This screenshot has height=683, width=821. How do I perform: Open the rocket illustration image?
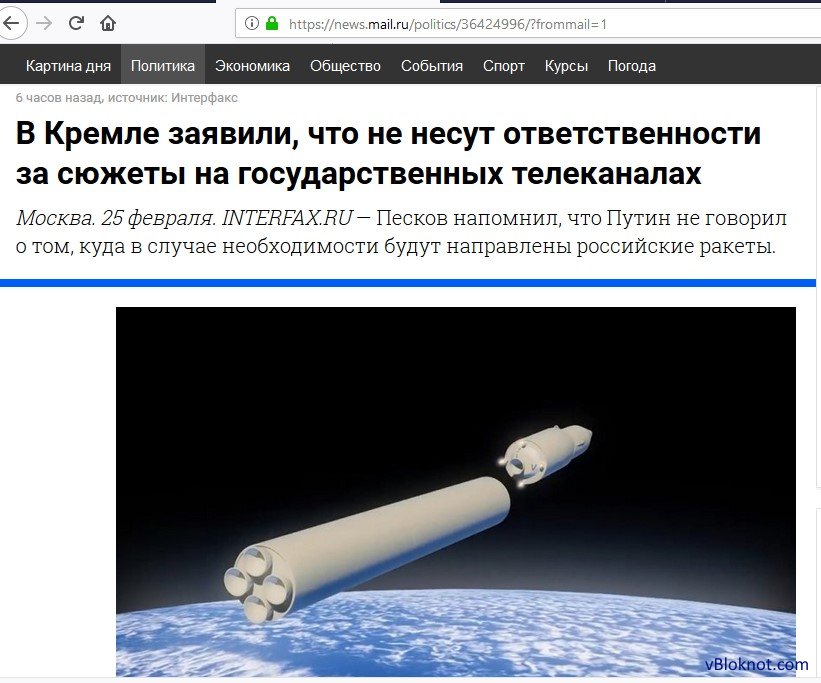(456, 492)
